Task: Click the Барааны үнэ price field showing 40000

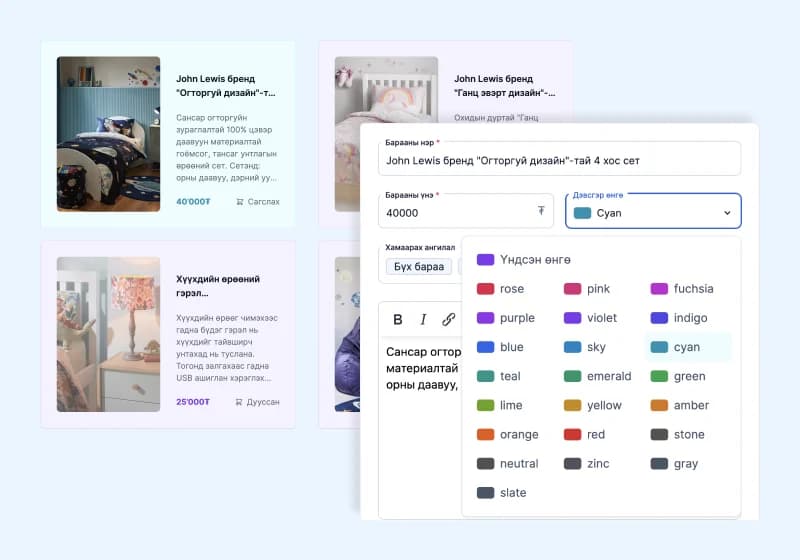Action: click(x=466, y=212)
